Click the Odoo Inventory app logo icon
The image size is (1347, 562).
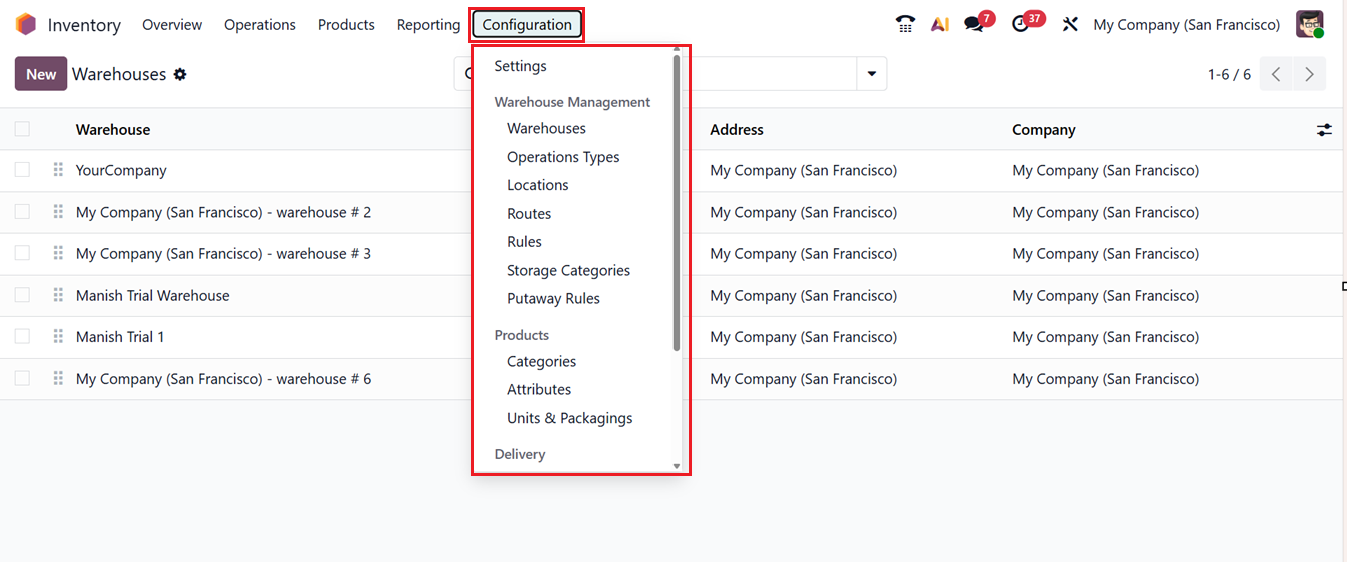(x=26, y=25)
